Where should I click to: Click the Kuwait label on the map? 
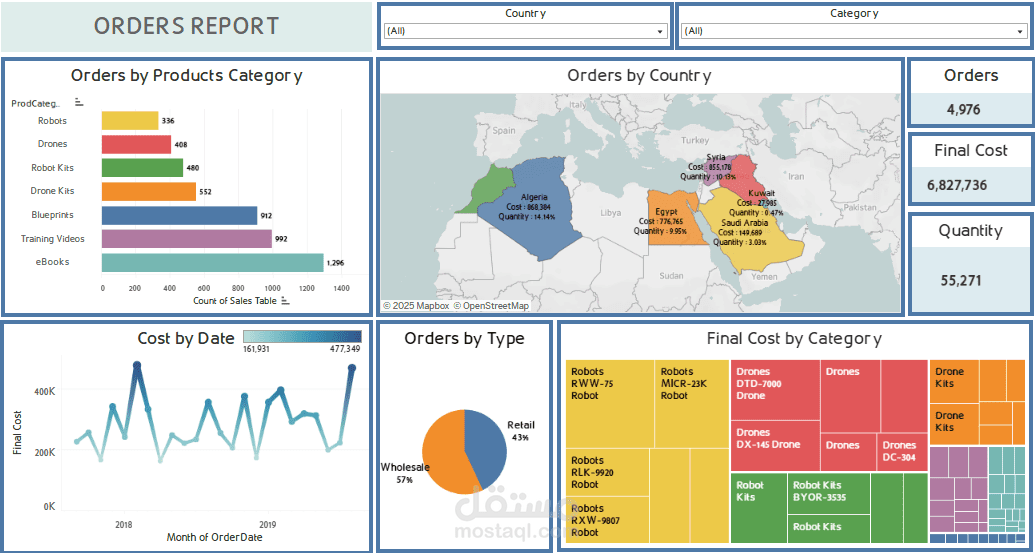(760, 194)
